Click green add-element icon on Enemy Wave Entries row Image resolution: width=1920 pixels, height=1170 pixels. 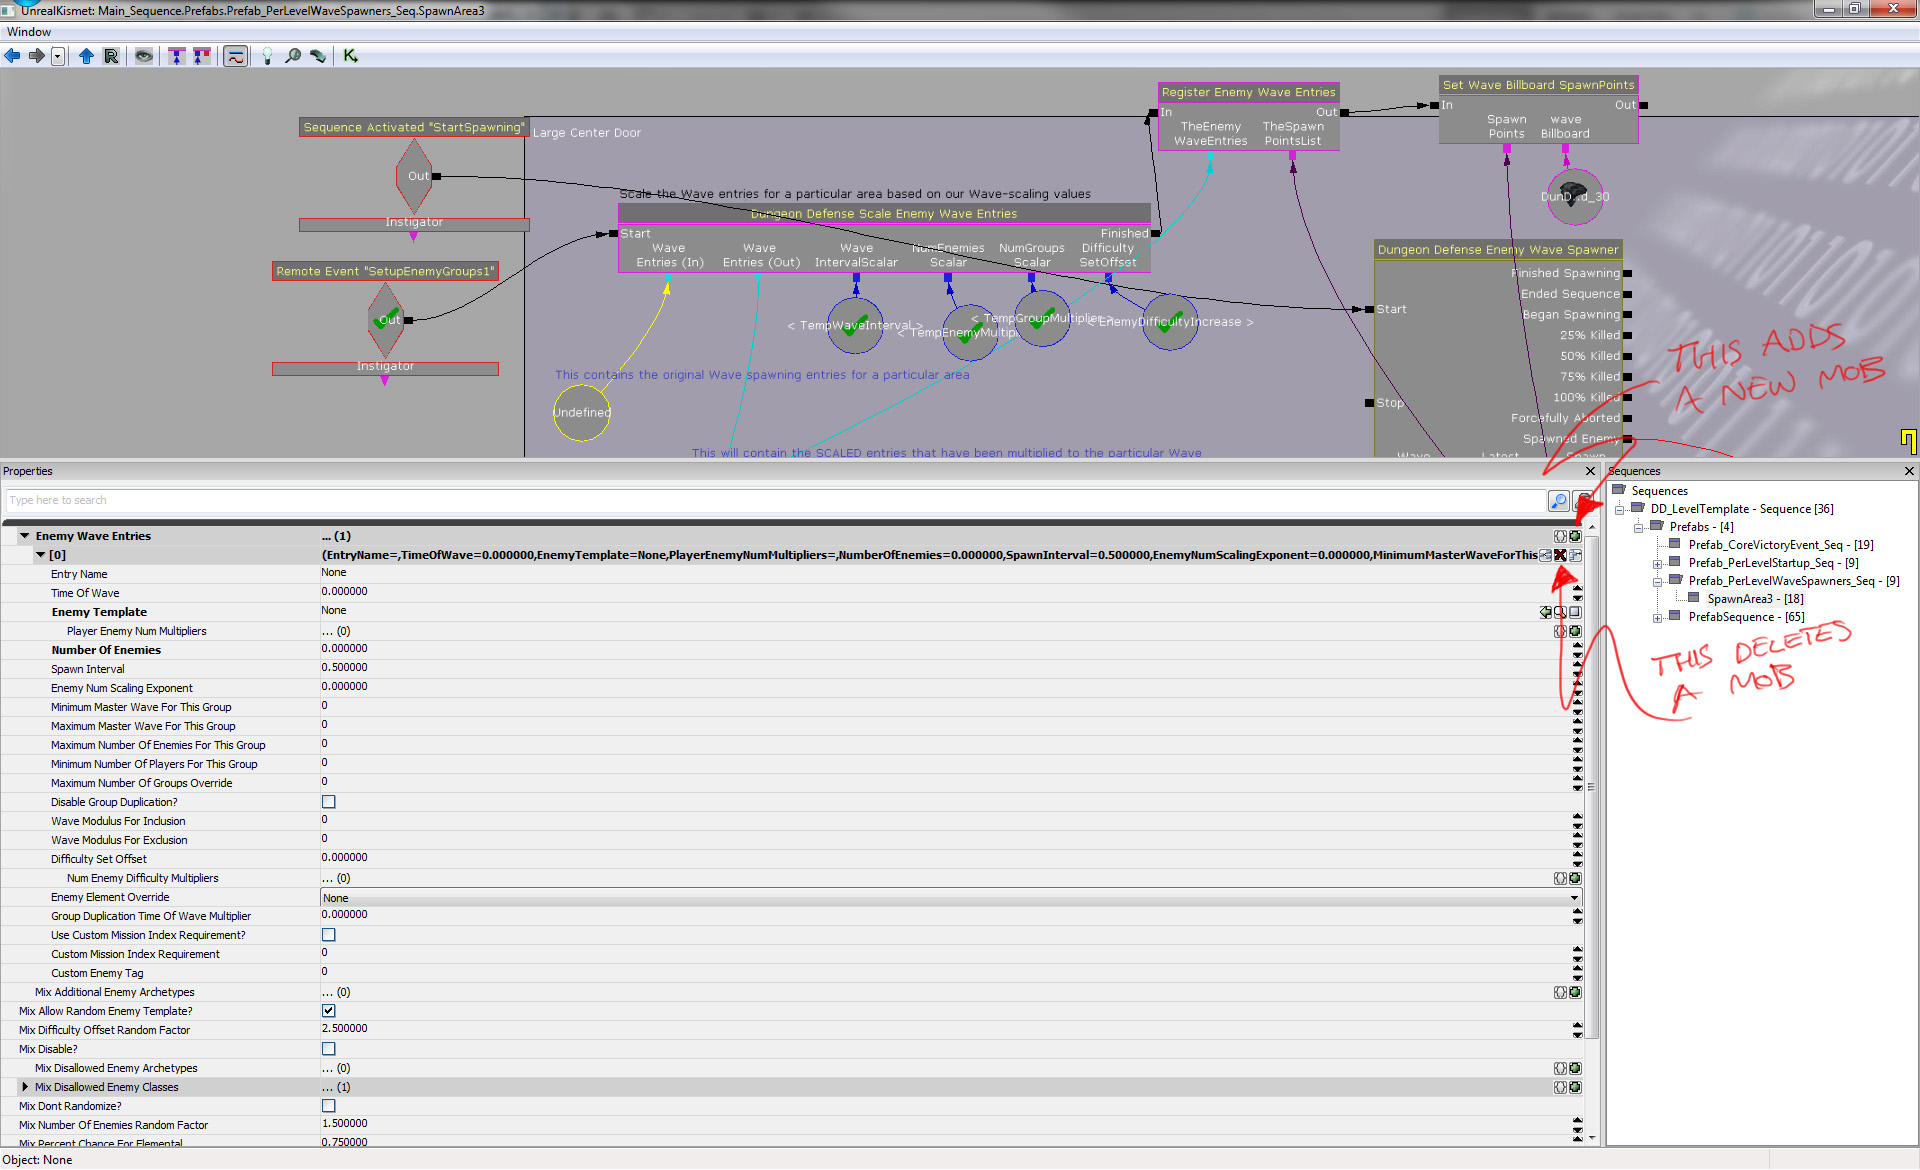pyautogui.click(x=1575, y=536)
